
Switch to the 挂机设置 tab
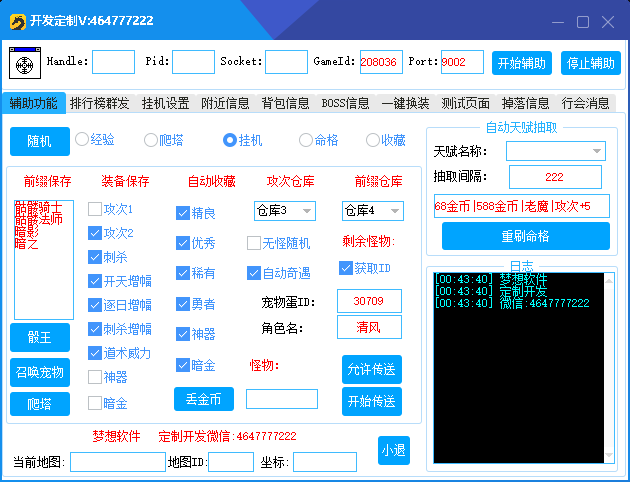165,103
